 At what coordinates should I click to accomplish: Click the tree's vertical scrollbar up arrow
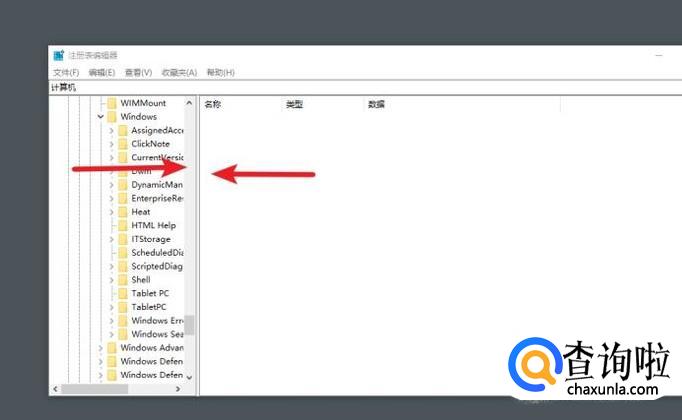(x=189, y=103)
